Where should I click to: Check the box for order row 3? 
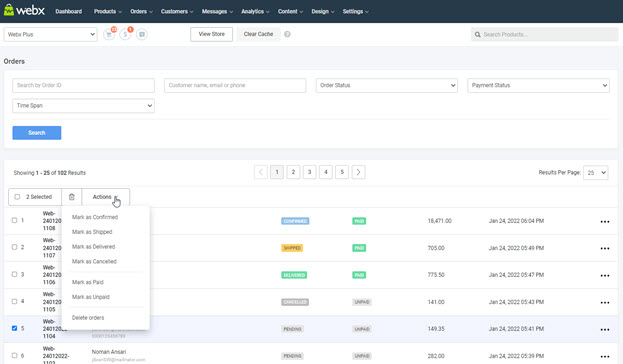pos(14,274)
